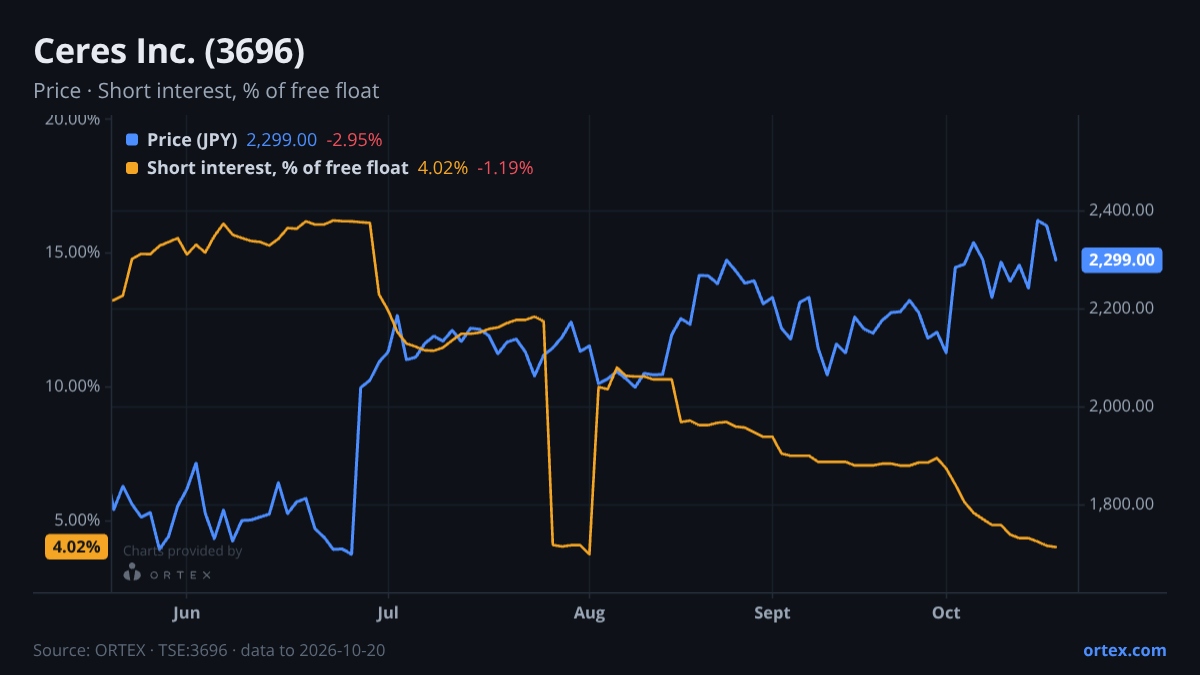Screen dimensions: 1200x675
Task: Click the blue Price legend color swatch
Action: (x=132, y=140)
